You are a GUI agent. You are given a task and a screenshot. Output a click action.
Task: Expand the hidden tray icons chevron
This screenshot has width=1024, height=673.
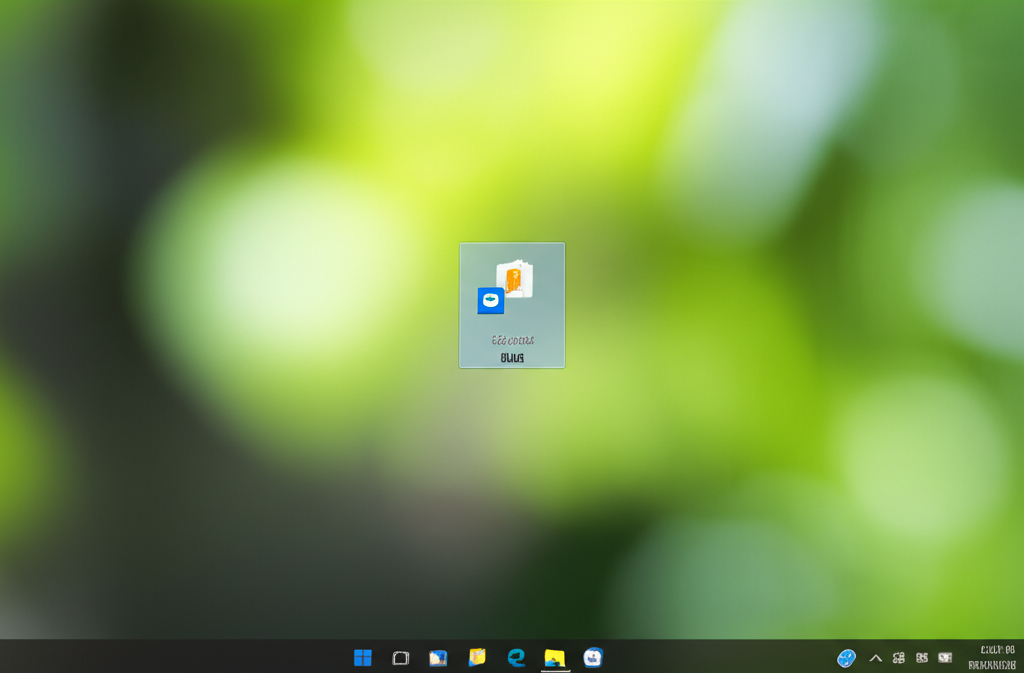click(876, 658)
